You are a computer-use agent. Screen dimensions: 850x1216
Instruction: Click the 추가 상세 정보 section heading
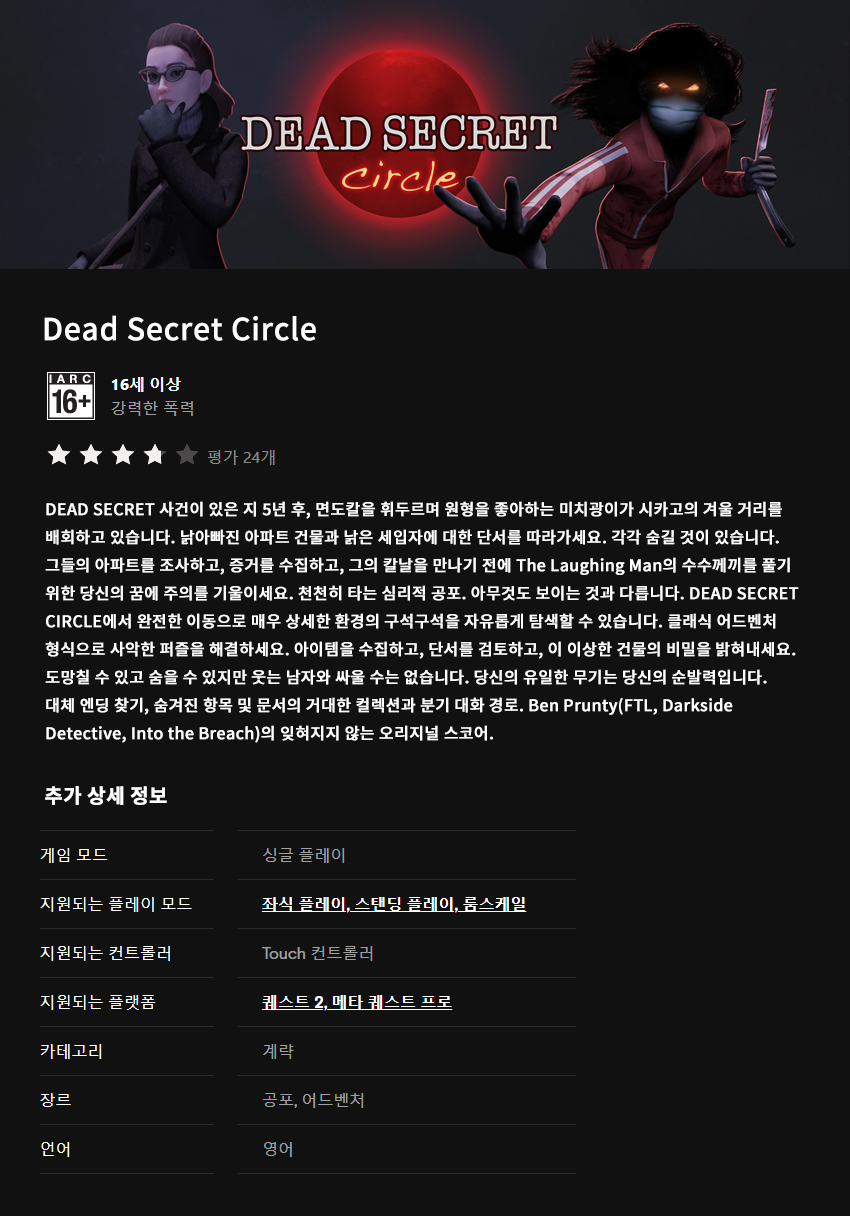[x=106, y=797]
